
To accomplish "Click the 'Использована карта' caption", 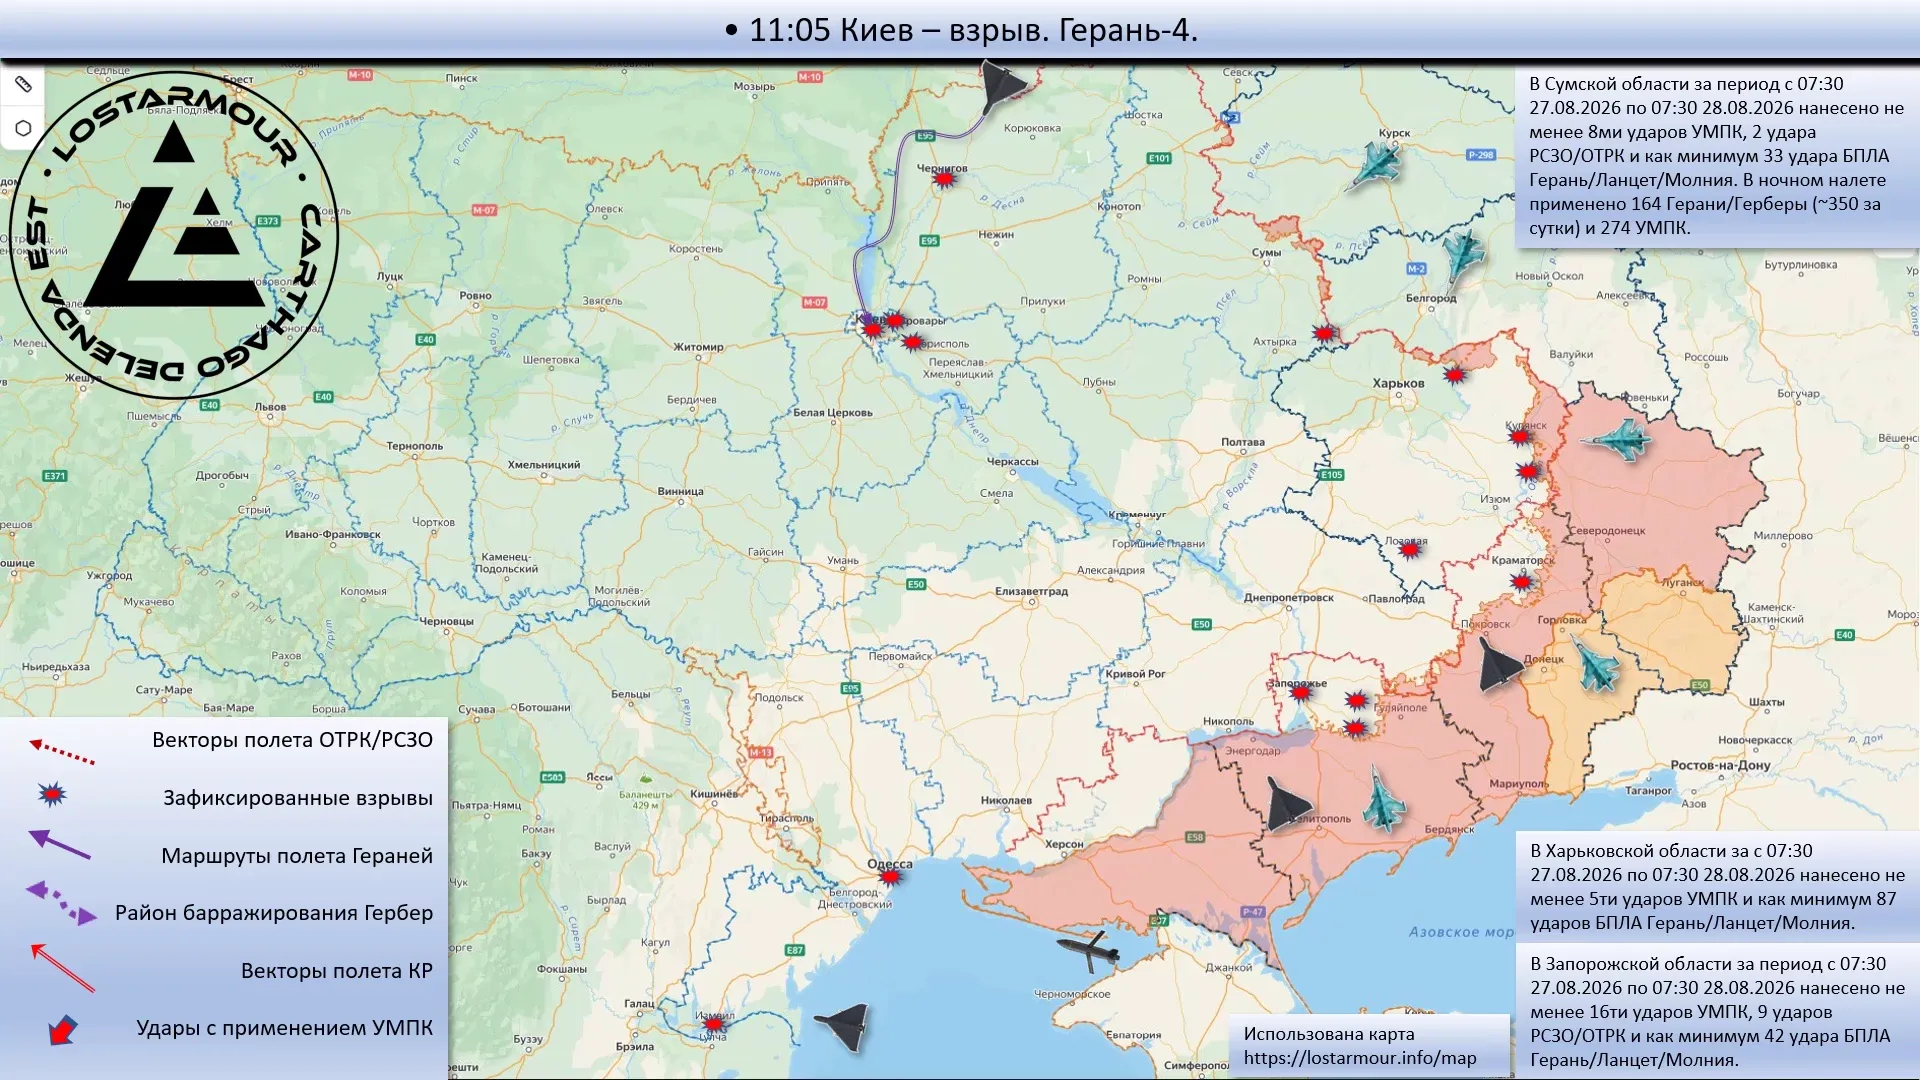I will (x=1329, y=1034).
